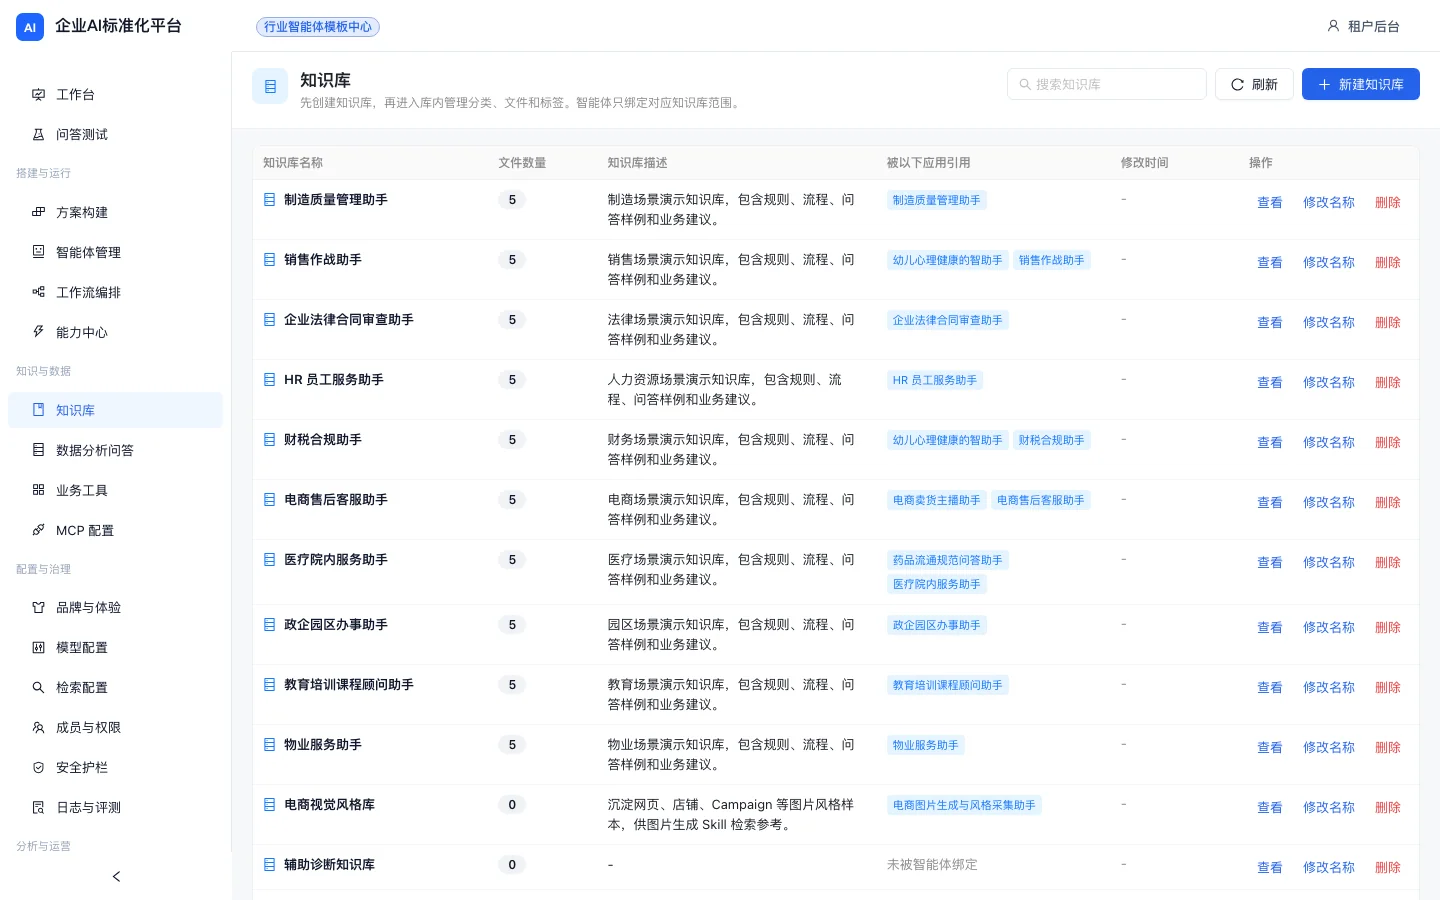Viewport: 1440px width, 900px height.
Task: Click the 文件数量 column header
Action: 522,162
